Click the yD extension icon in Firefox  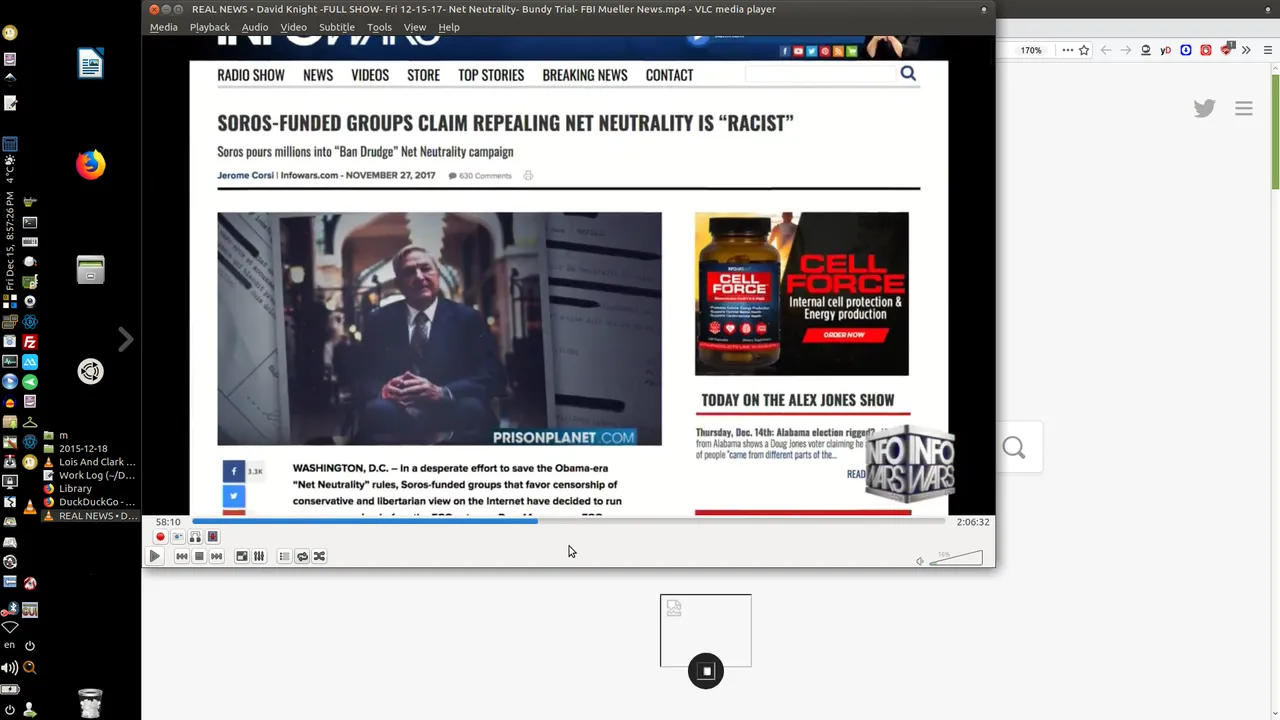[x=1165, y=50]
